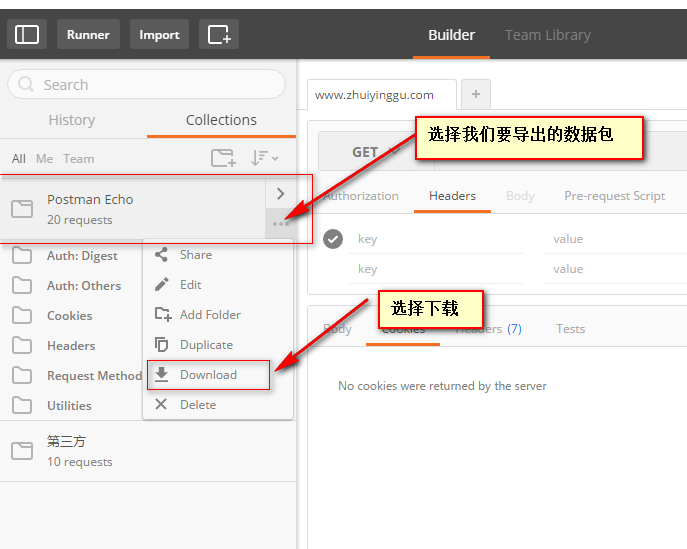
Task: Open Pre-request Script tab
Action: (614, 196)
